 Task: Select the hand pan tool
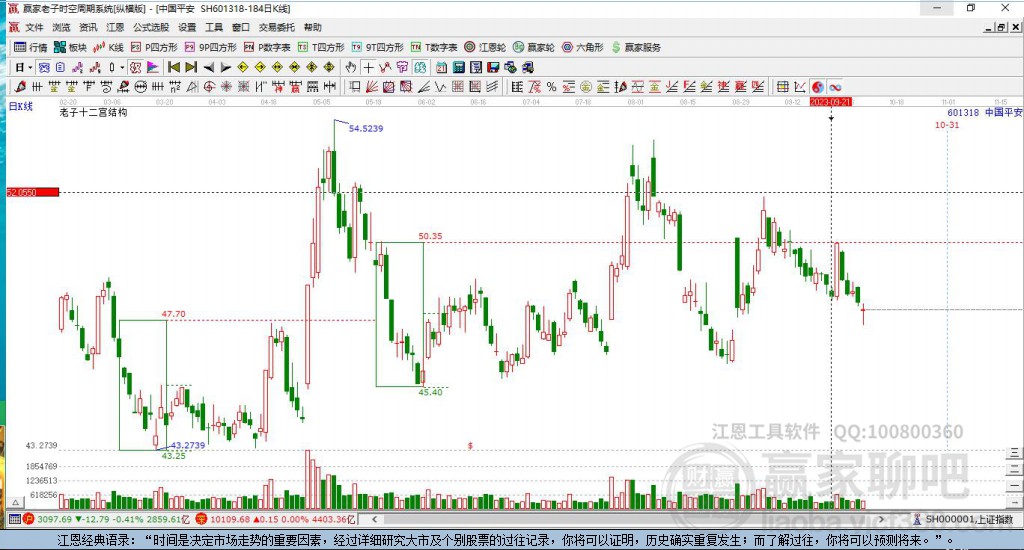coord(351,67)
